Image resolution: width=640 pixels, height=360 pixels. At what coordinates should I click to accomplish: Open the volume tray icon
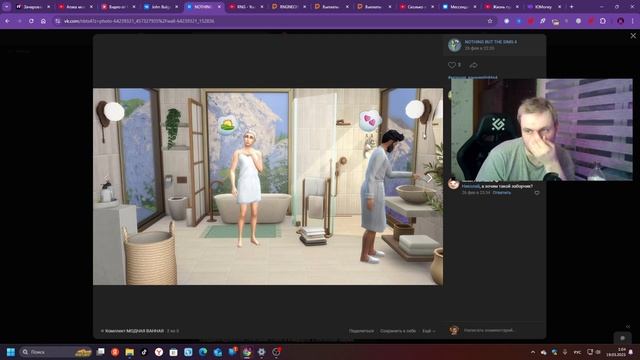[598, 352]
